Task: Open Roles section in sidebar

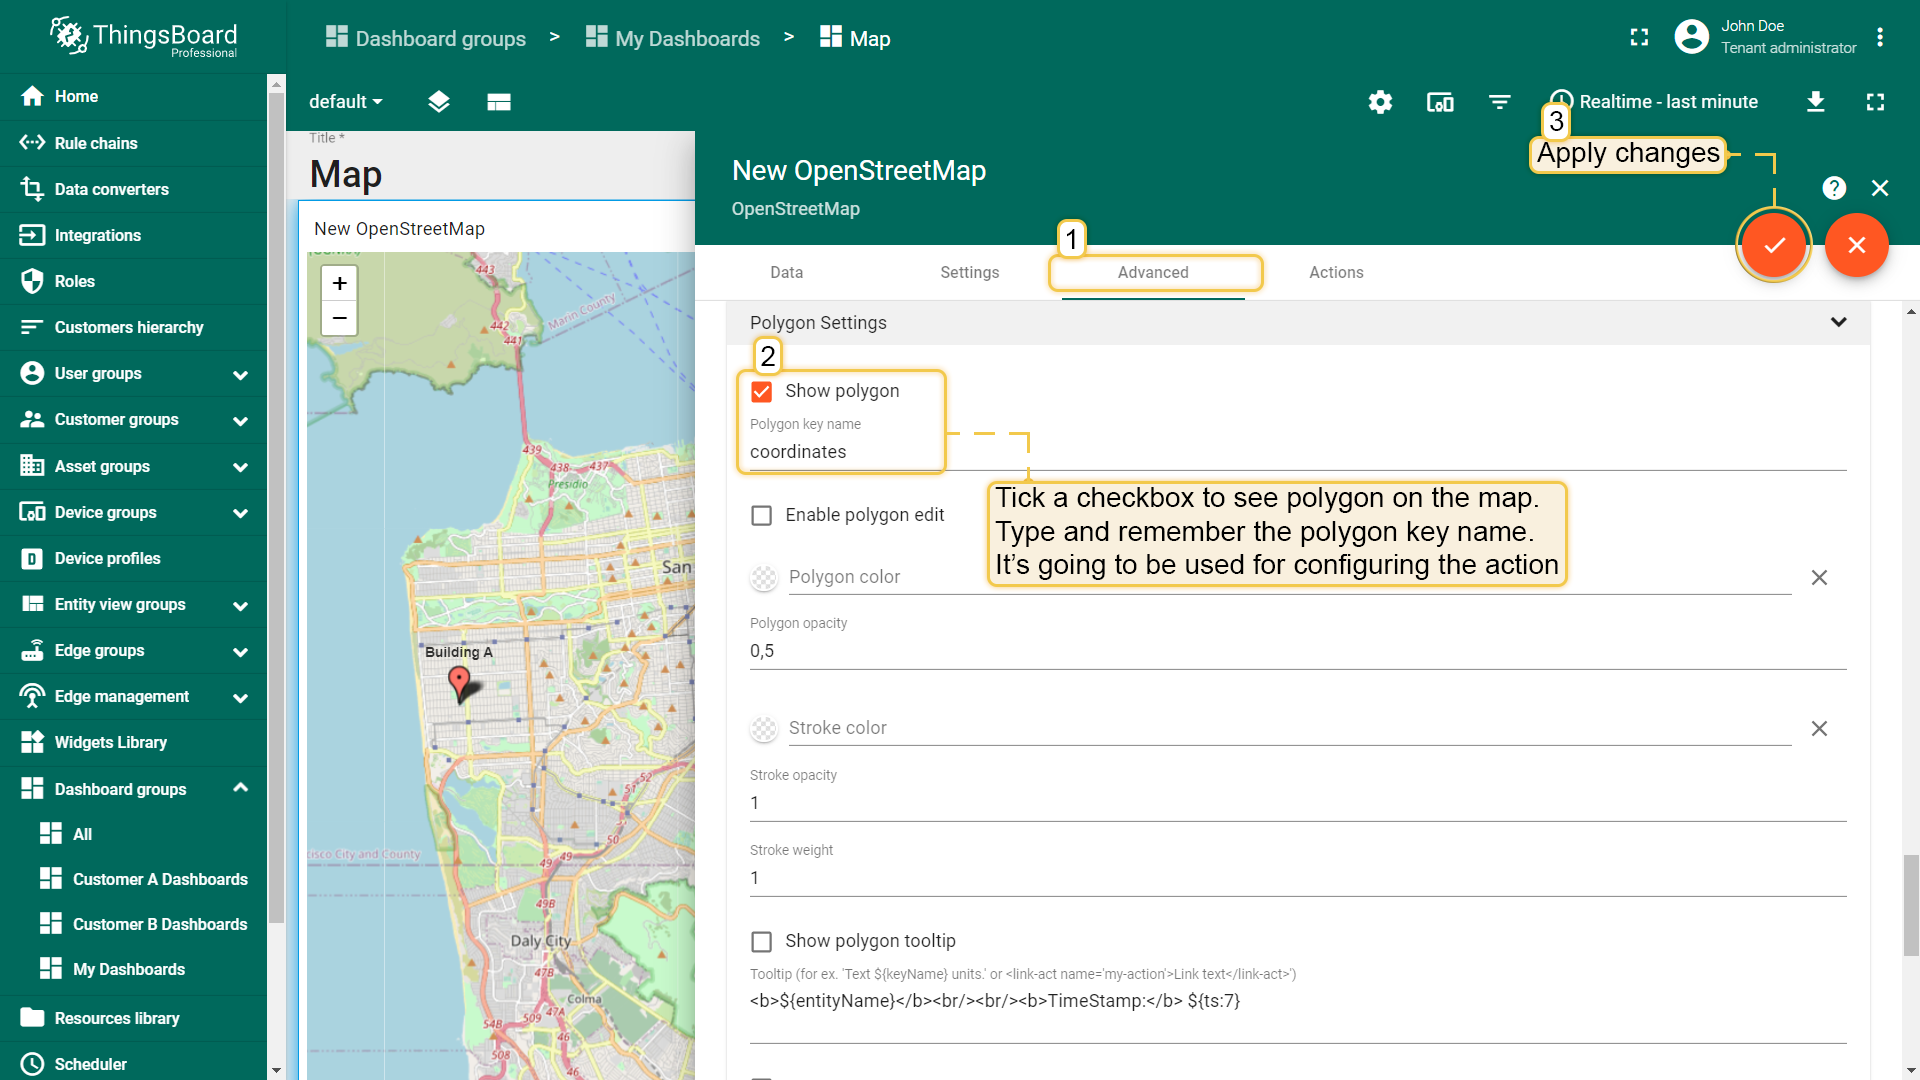Action: (x=133, y=281)
